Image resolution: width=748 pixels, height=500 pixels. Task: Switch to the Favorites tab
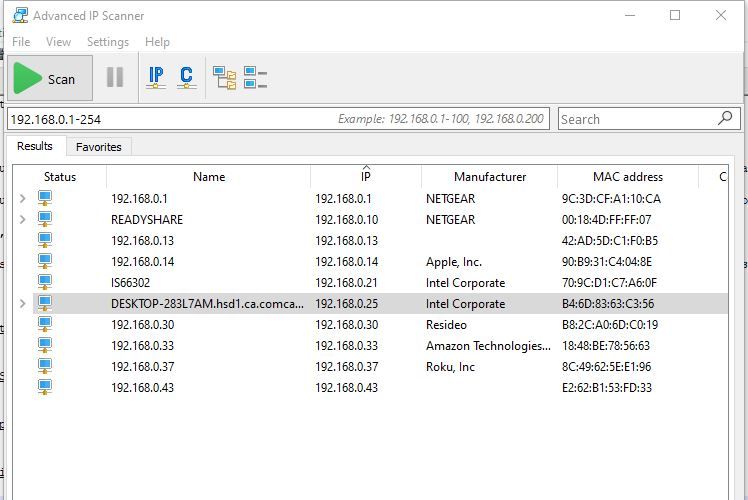click(x=99, y=147)
